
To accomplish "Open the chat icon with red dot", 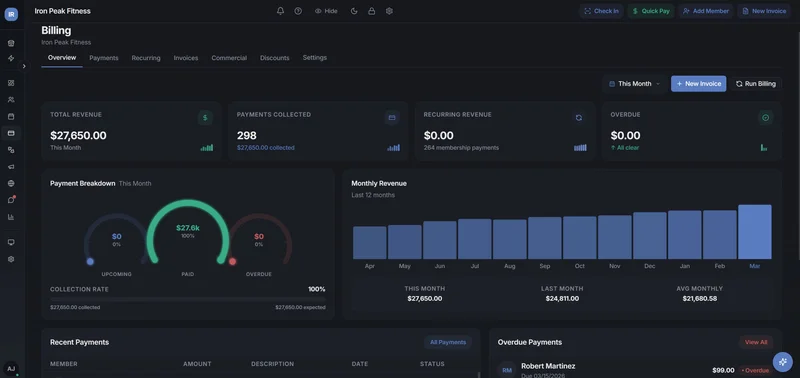I will click(11, 200).
